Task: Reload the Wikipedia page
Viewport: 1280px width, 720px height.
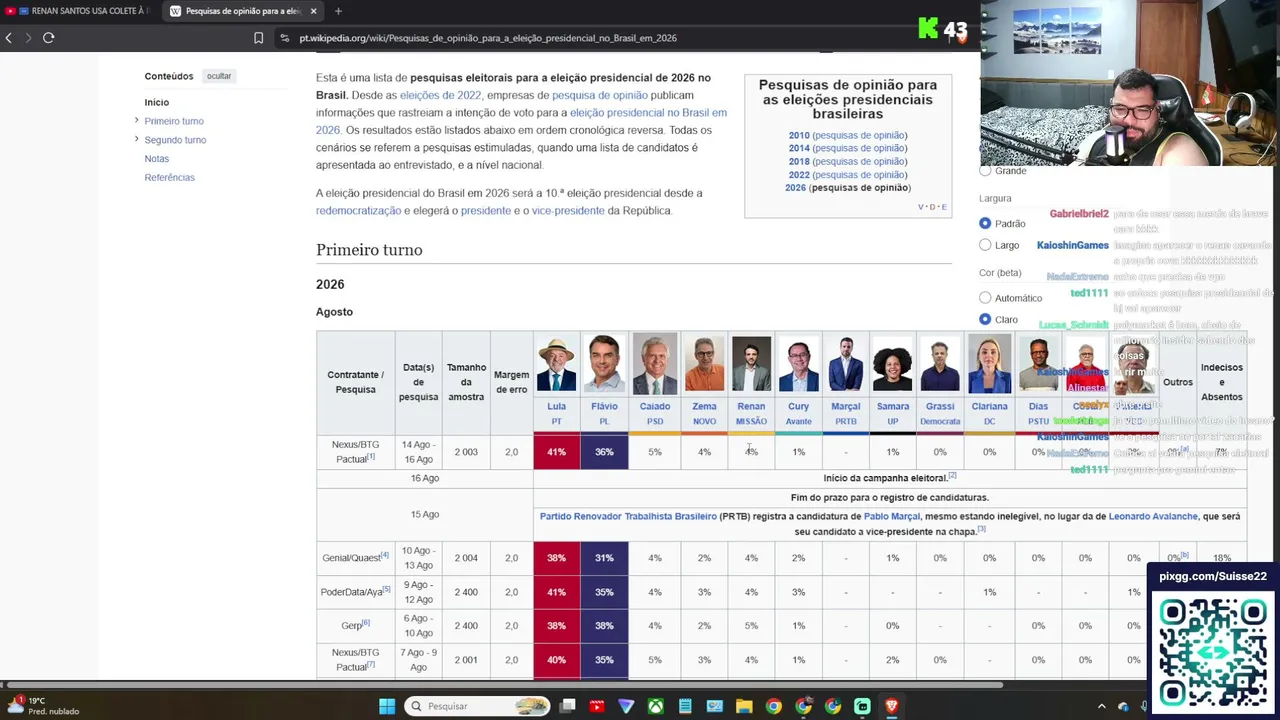Action: pyautogui.click(x=48, y=38)
